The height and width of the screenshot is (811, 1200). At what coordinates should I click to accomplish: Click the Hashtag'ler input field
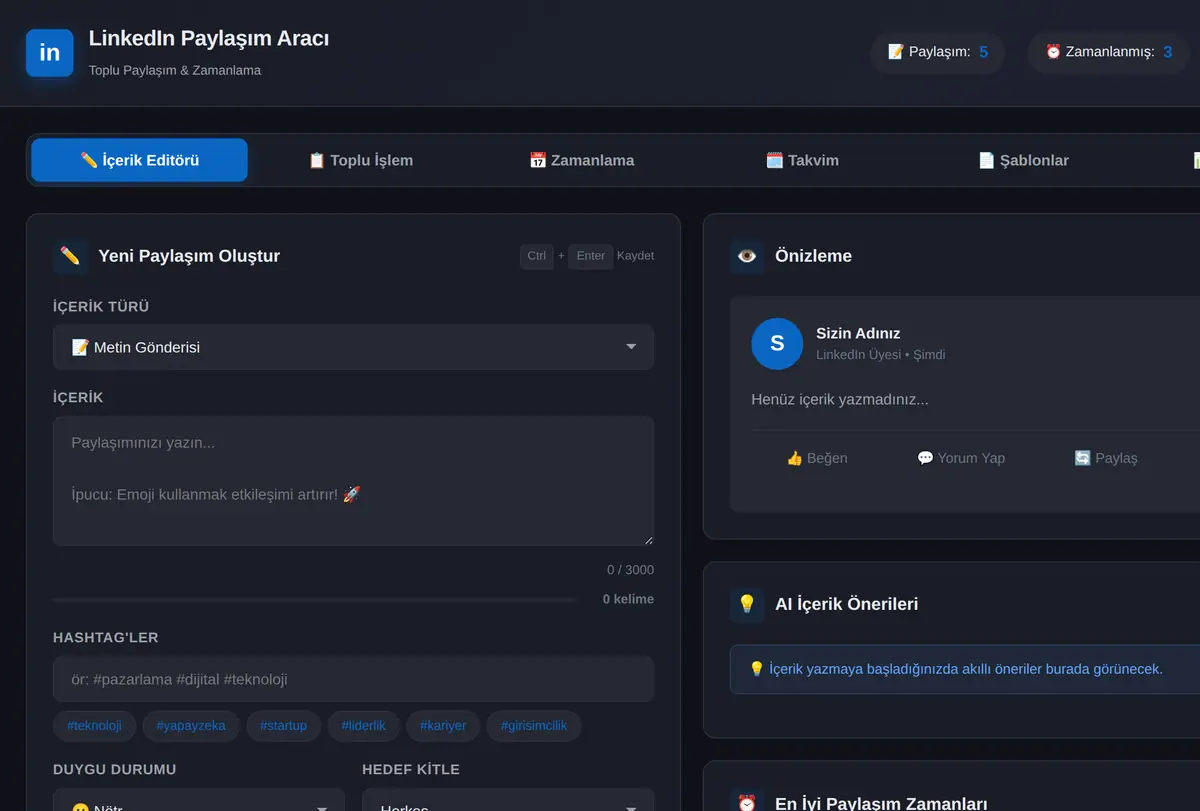tap(353, 679)
